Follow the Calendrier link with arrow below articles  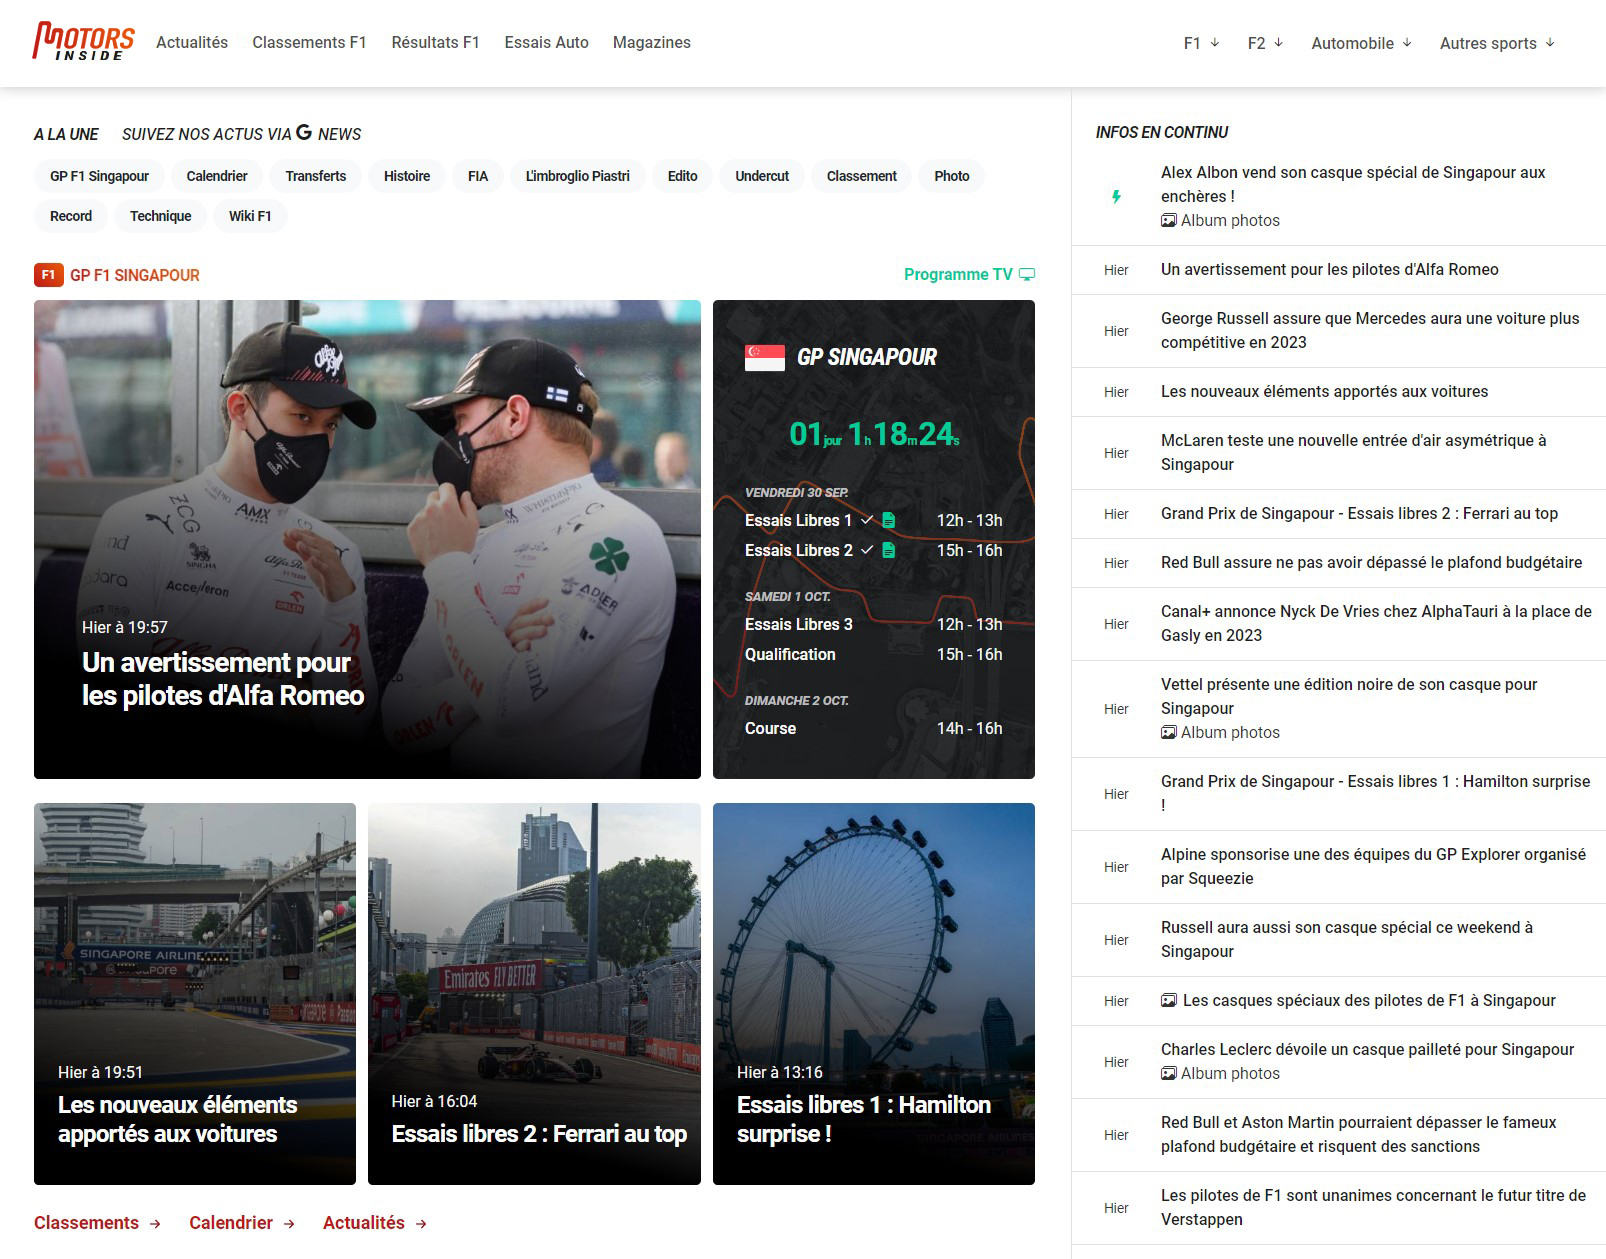pos(242,1223)
